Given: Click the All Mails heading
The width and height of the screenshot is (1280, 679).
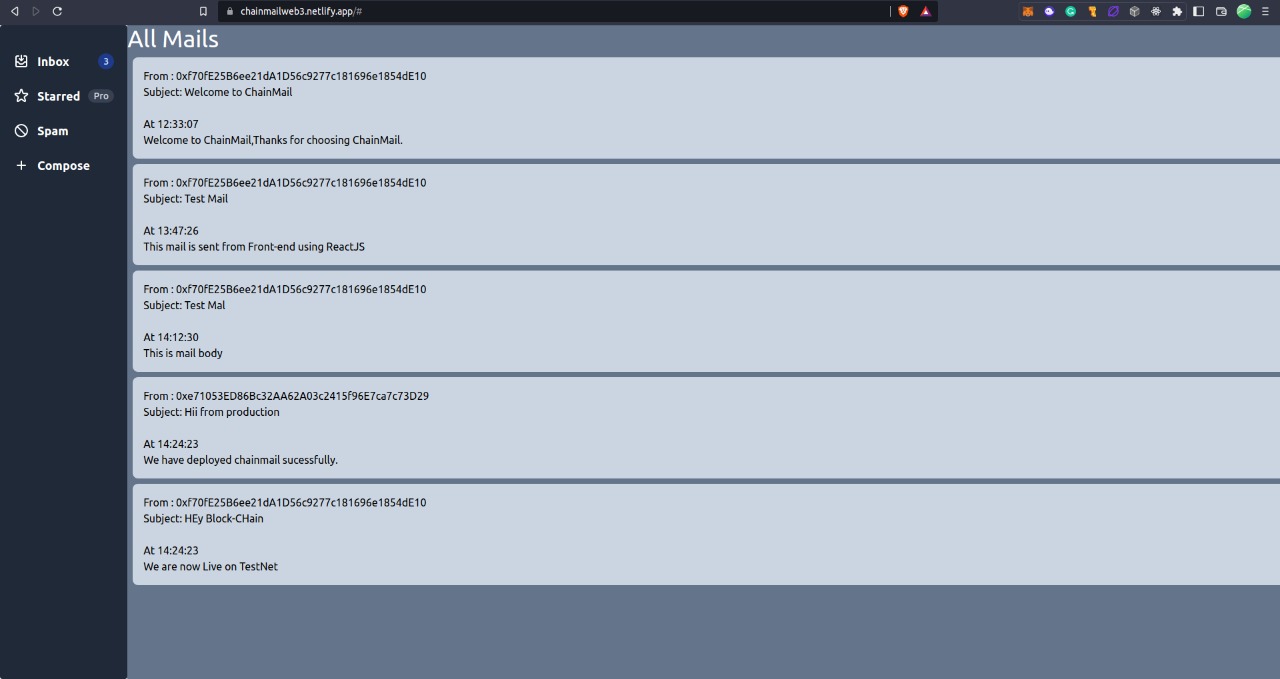Looking at the screenshot, I should pos(173,39).
